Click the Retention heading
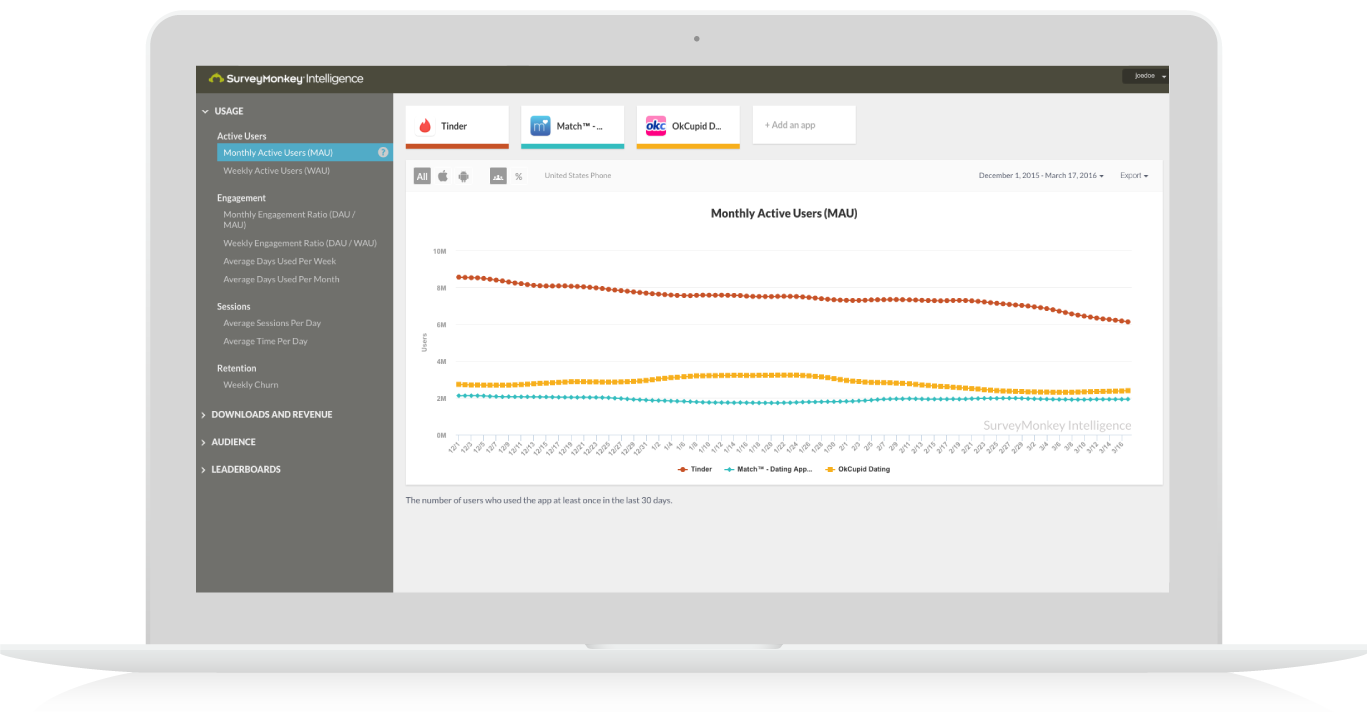 click(x=237, y=368)
